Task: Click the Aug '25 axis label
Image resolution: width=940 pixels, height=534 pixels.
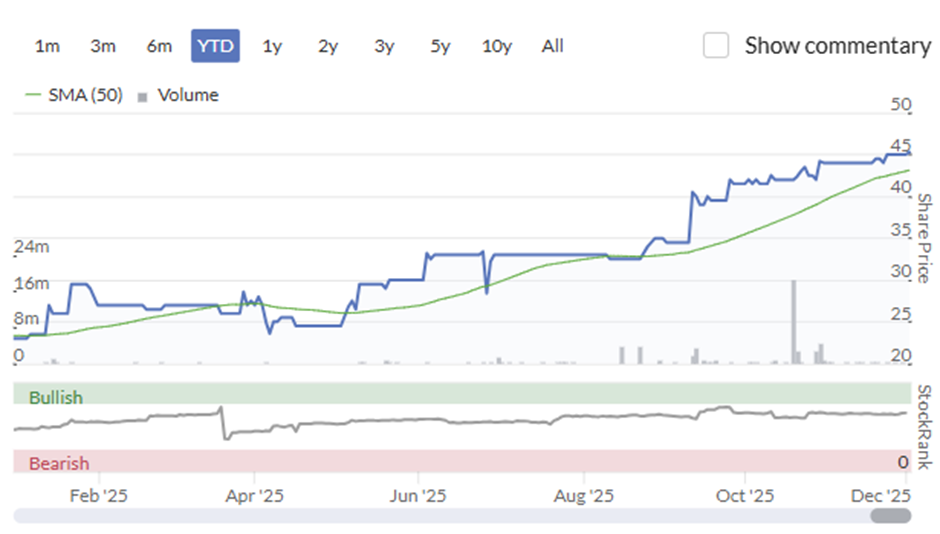Action: [x=584, y=496]
